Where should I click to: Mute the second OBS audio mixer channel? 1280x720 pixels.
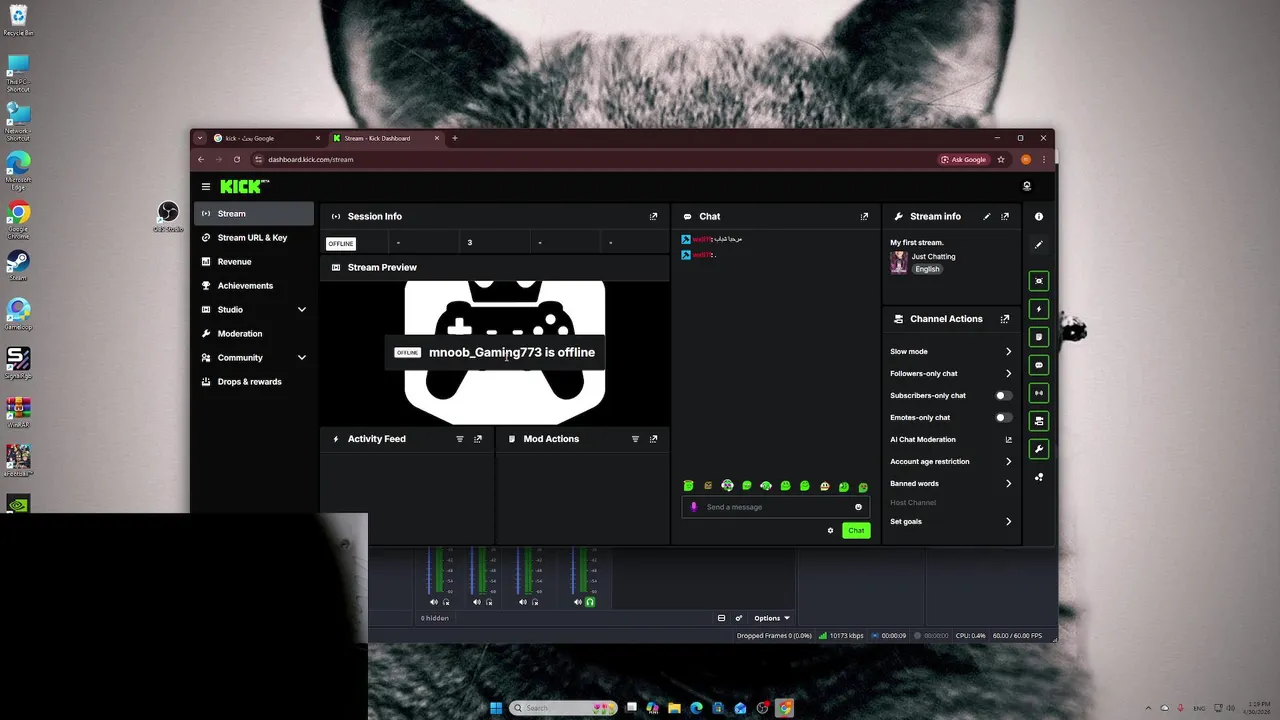(477, 602)
